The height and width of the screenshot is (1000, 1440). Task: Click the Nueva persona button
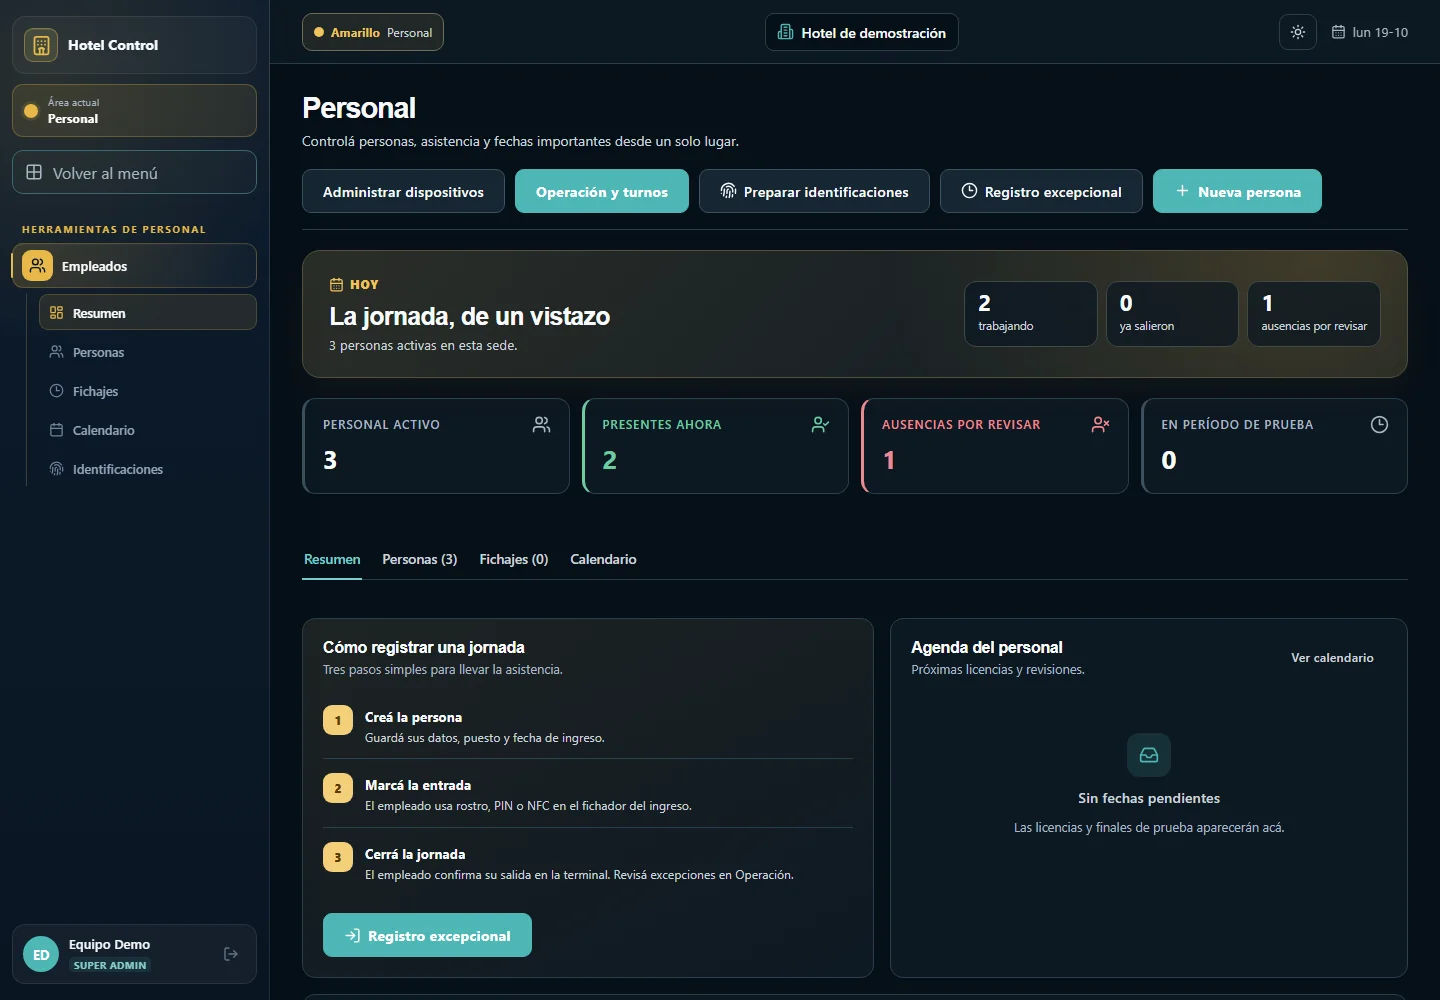pyautogui.click(x=1237, y=191)
